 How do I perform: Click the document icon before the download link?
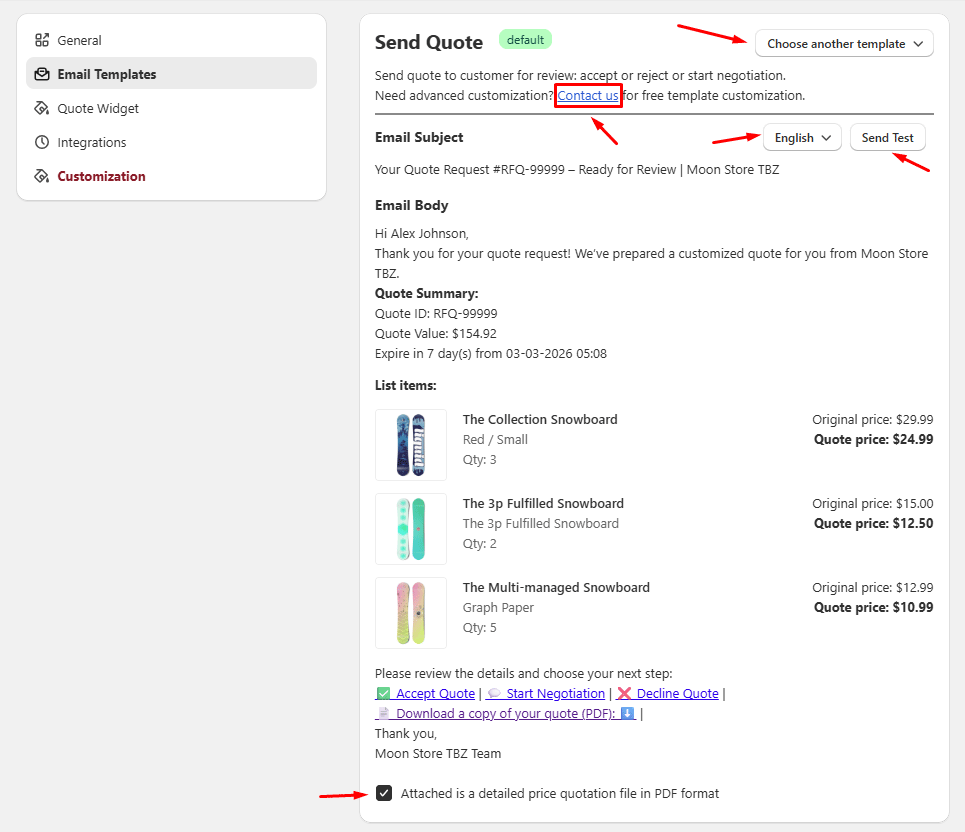point(384,713)
